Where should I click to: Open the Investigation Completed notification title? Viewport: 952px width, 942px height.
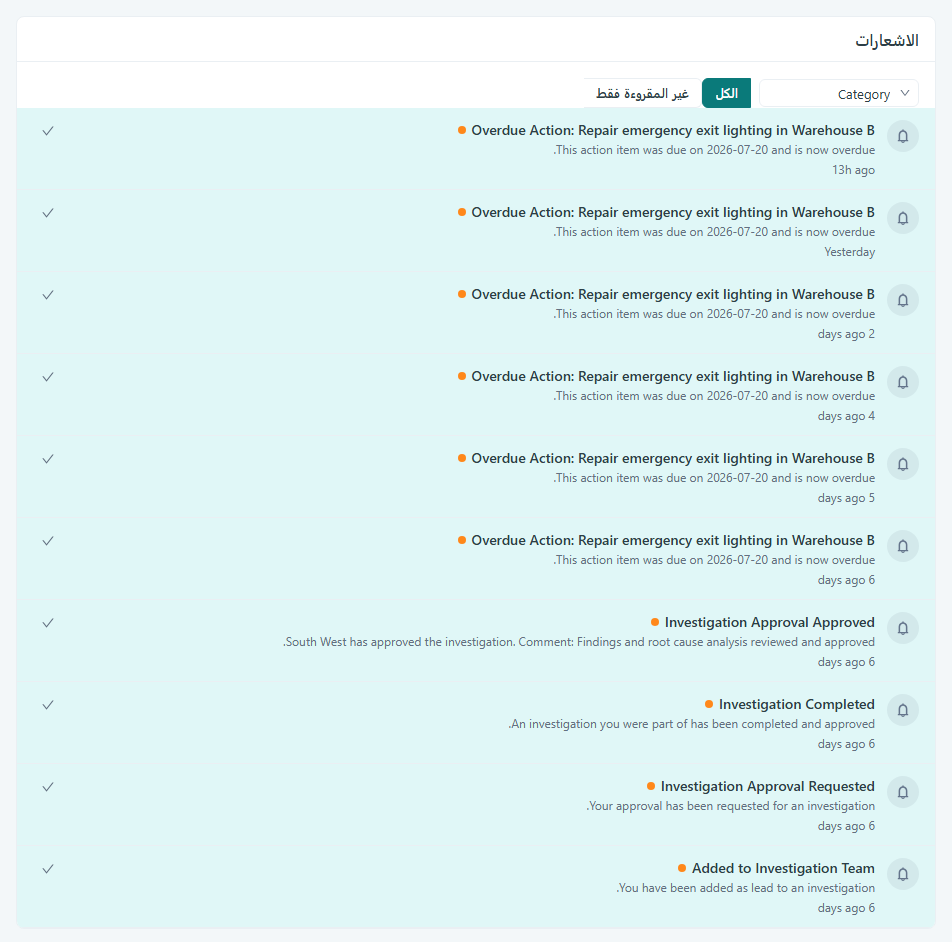tap(797, 704)
